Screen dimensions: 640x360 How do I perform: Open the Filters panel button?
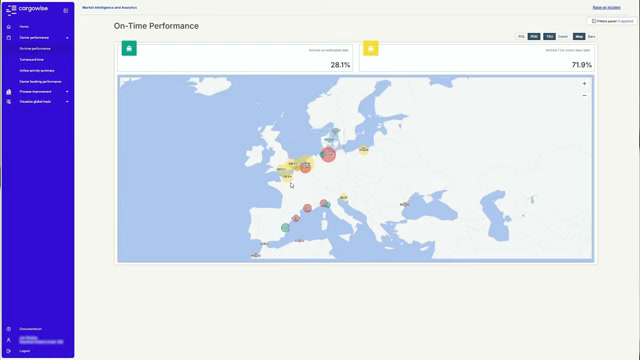(x=612, y=21)
